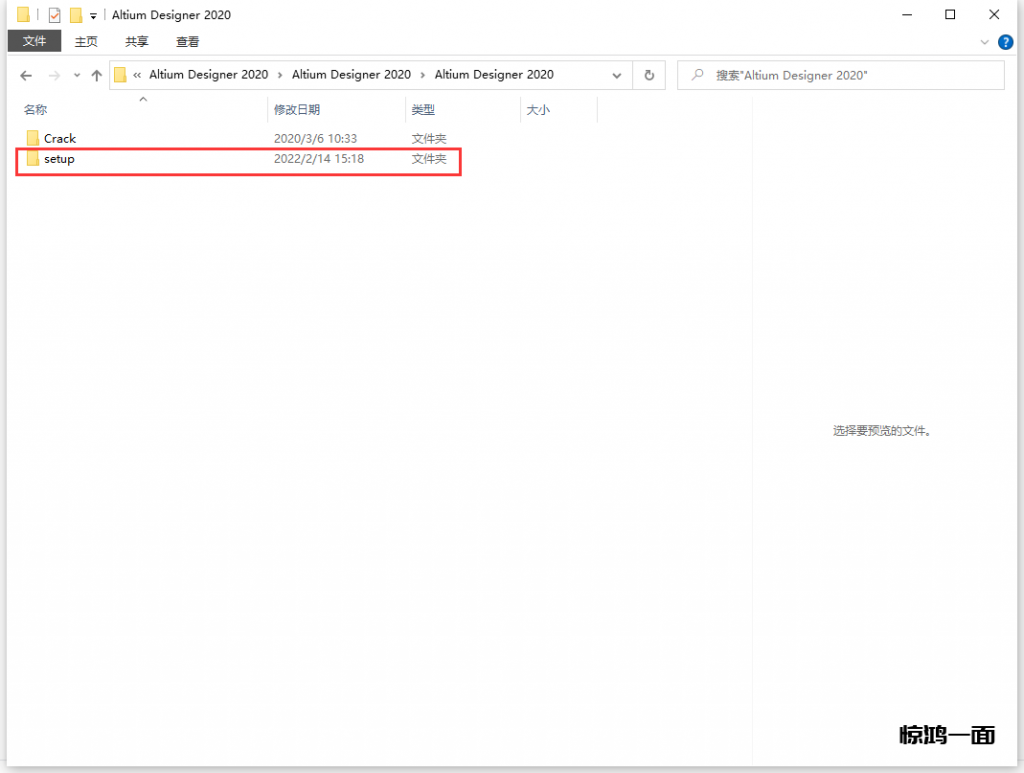Image resolution: width=1024 pixels, height=773 pixels.
Task: Switch to the 主页 (Home) tab
Action: click(86, 42)
